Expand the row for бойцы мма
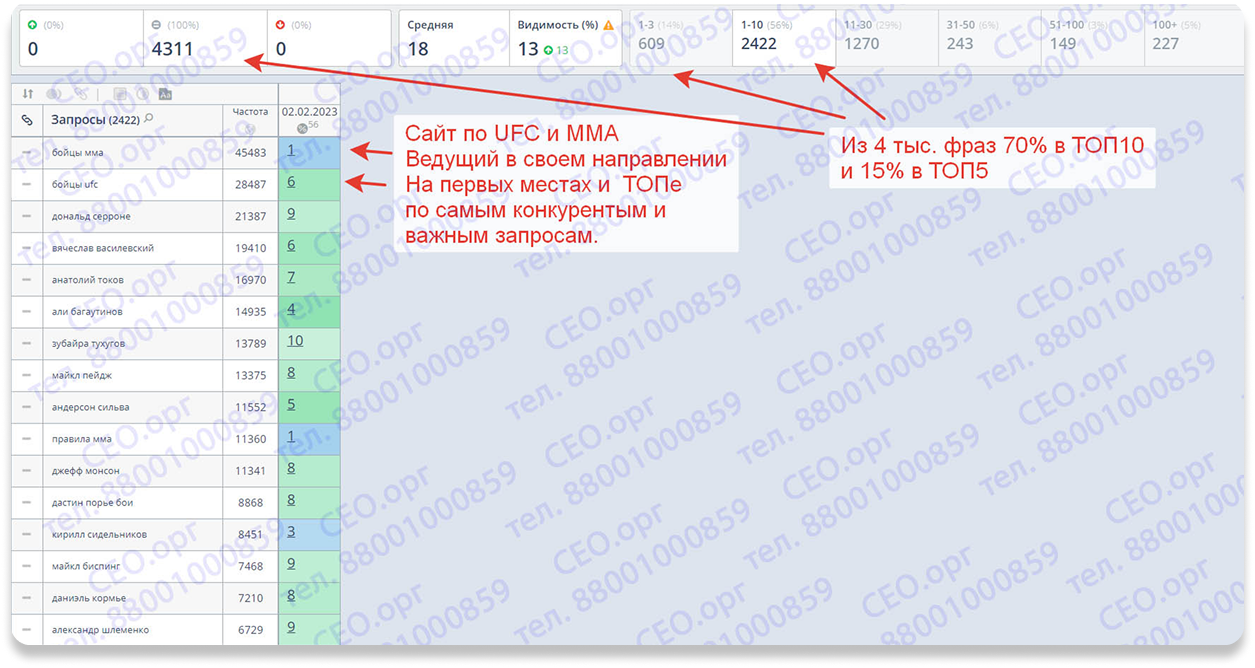The width and height of the screenshot is (1255, 668). (29, 153)
